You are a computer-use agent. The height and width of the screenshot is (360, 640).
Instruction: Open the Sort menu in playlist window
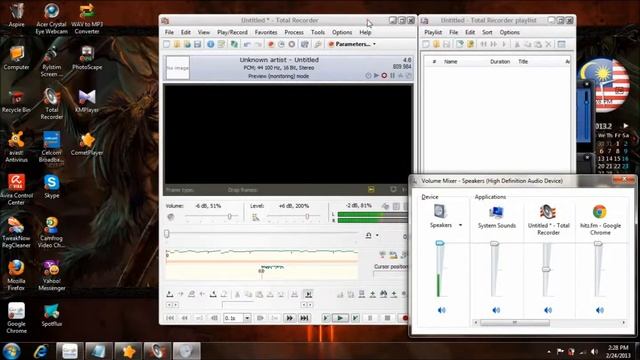click(x=487, y=32)
